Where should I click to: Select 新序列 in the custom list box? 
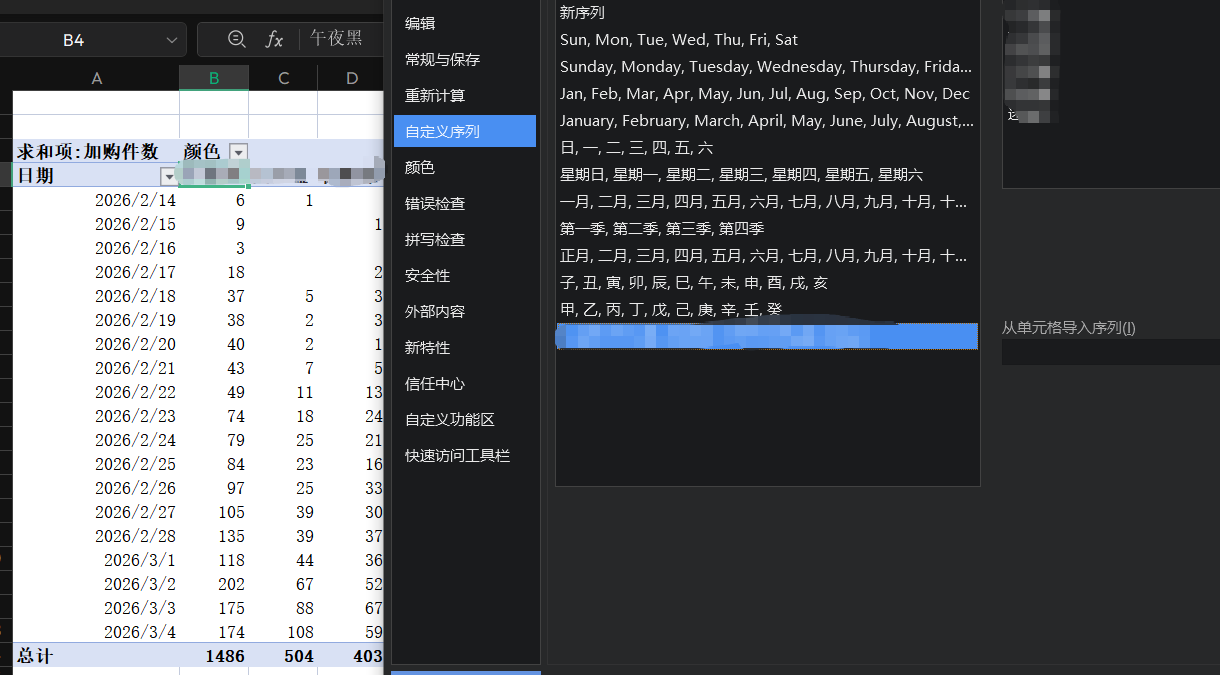point(582,13)
